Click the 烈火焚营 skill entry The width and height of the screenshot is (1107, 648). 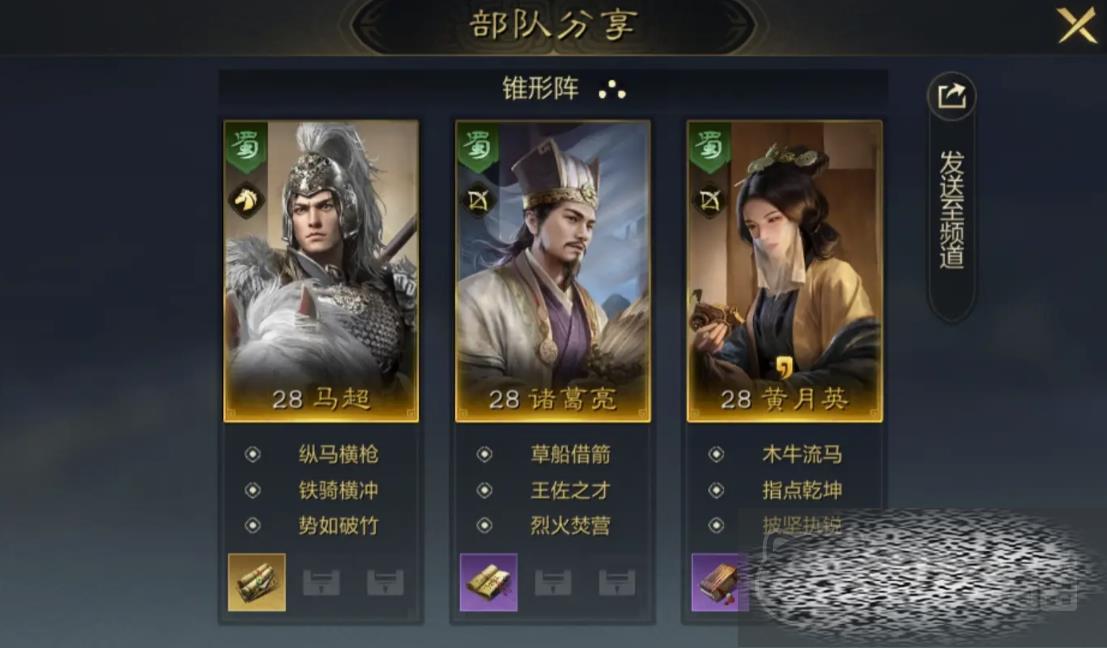click(570, 526)
